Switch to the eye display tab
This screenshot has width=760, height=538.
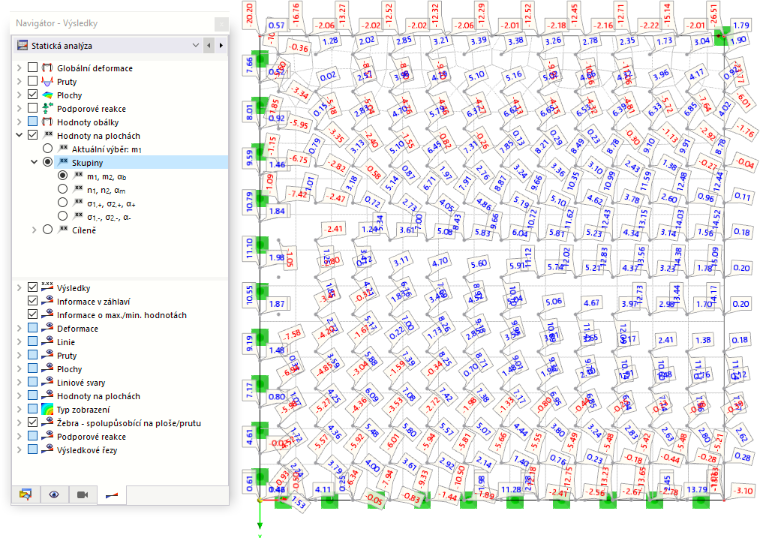pos(54,494)
